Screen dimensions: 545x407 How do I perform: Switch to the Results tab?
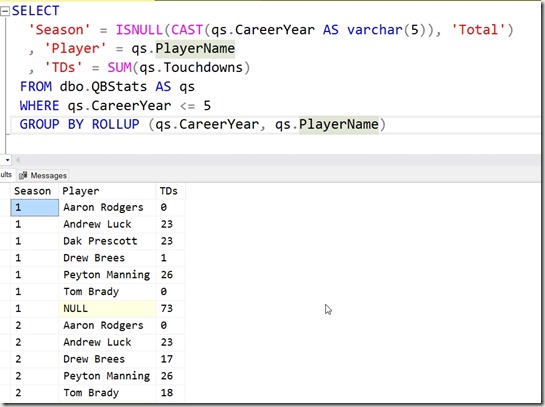point(6,174)
